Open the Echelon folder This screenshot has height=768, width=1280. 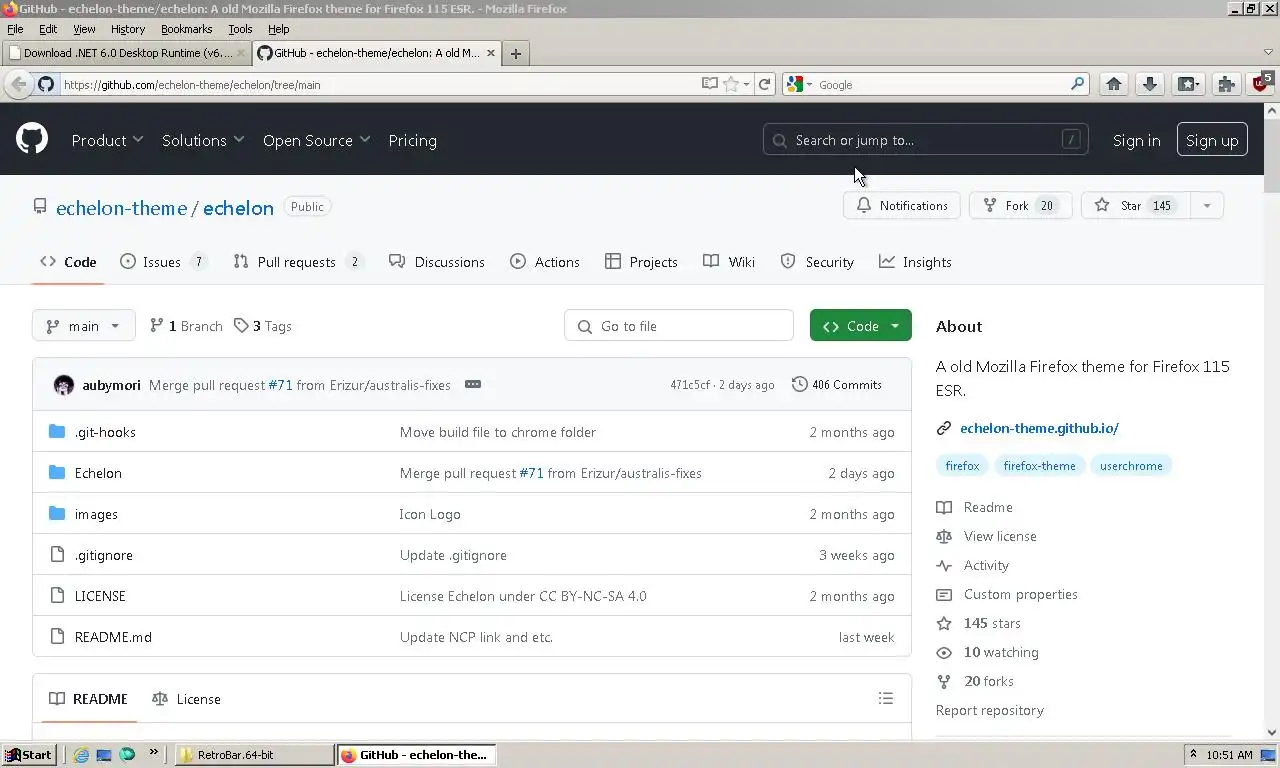point(98,473)
